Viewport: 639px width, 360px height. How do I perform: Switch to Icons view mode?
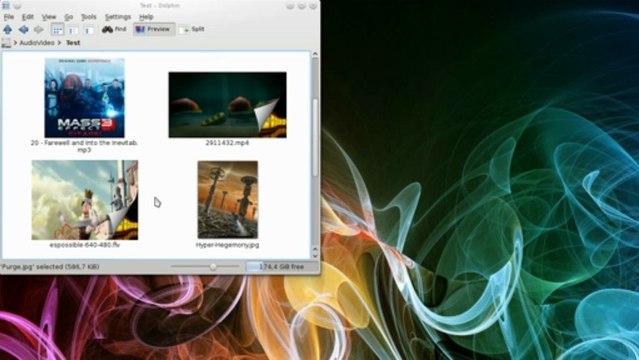tap(57, 30)
